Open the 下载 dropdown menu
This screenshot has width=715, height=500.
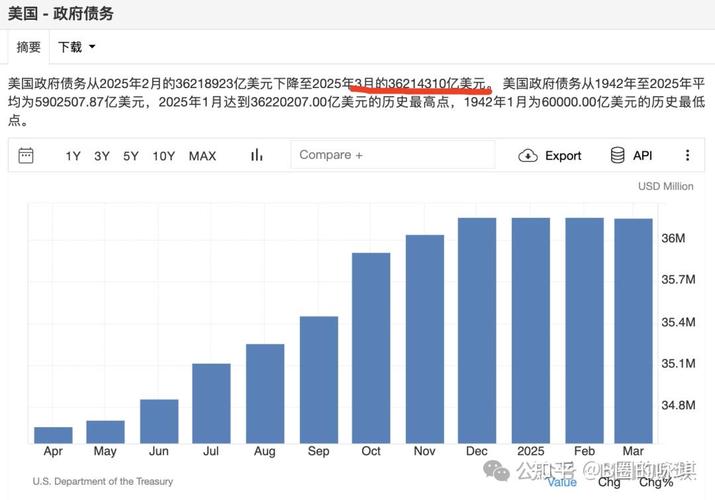click(77, 47)
